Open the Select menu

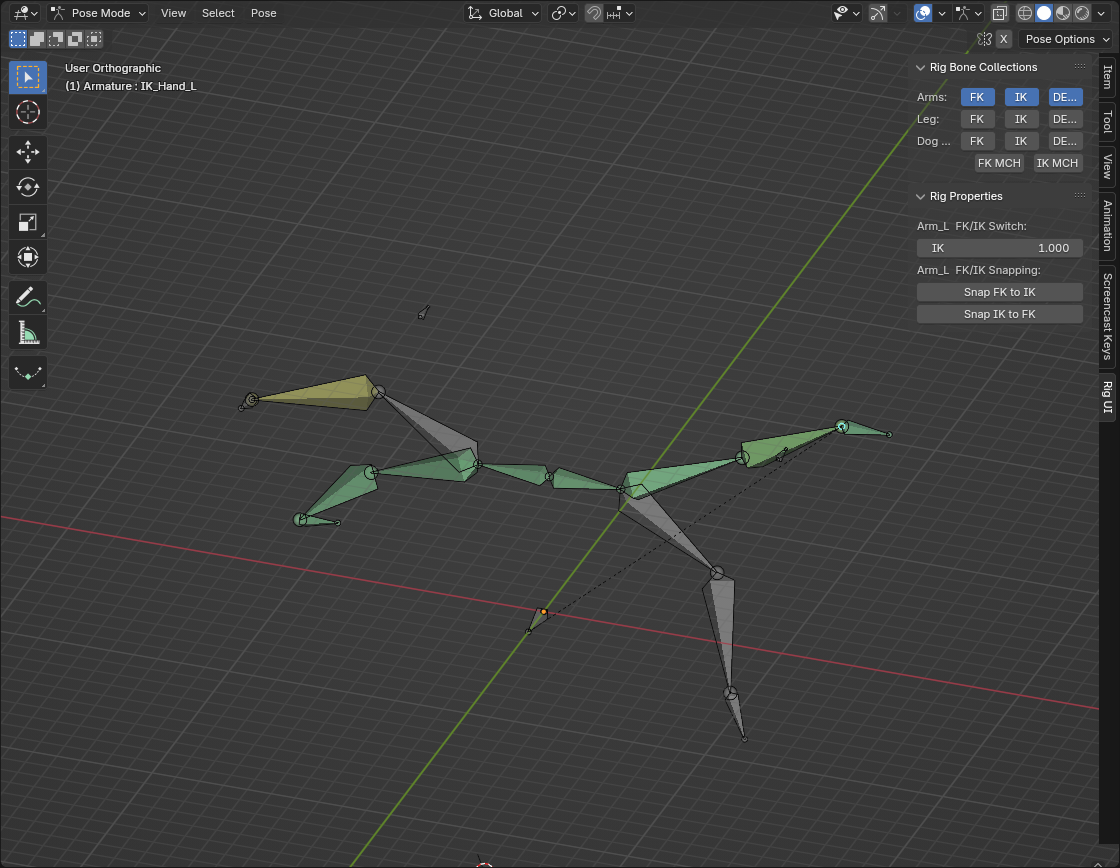click(218, 13)
